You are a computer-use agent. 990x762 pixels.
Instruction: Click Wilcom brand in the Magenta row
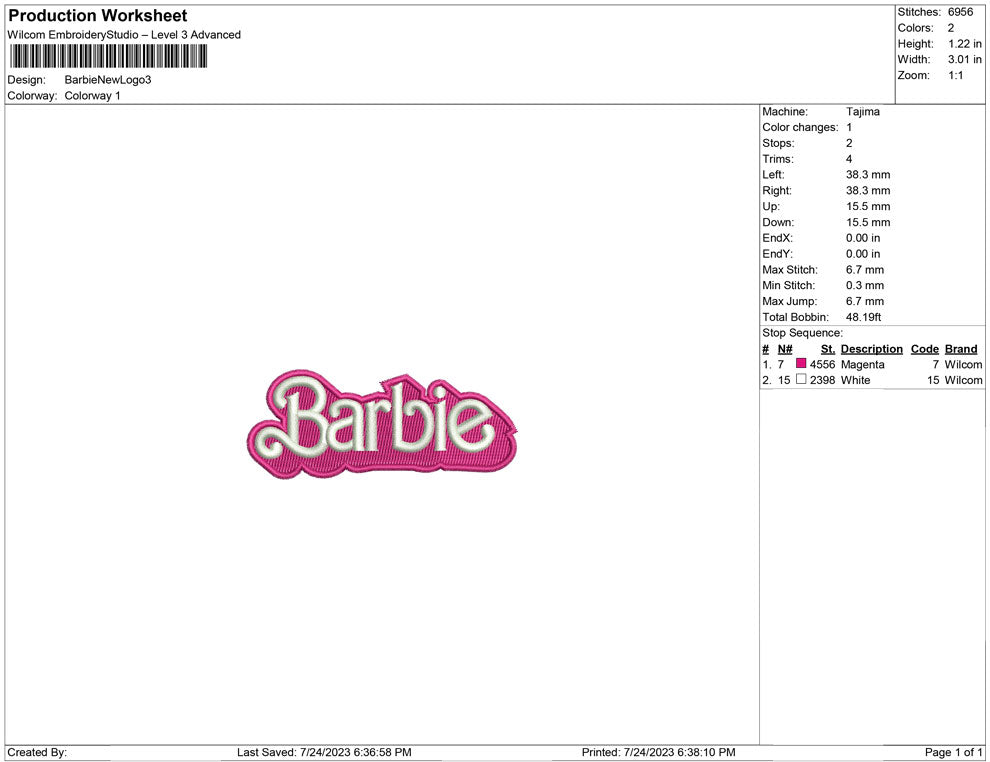[x=963, y=364]
